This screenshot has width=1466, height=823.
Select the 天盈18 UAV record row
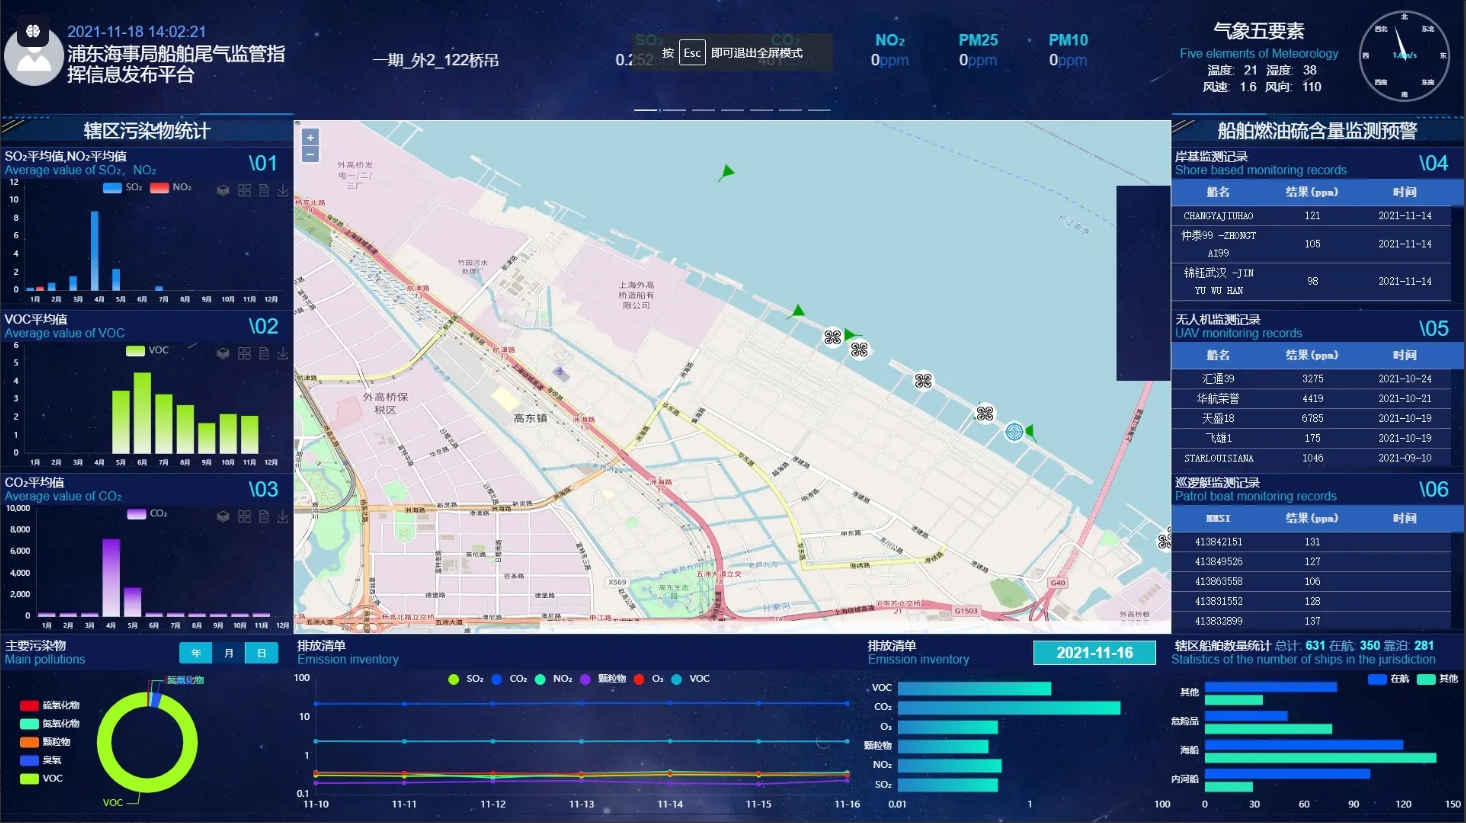1311,418
